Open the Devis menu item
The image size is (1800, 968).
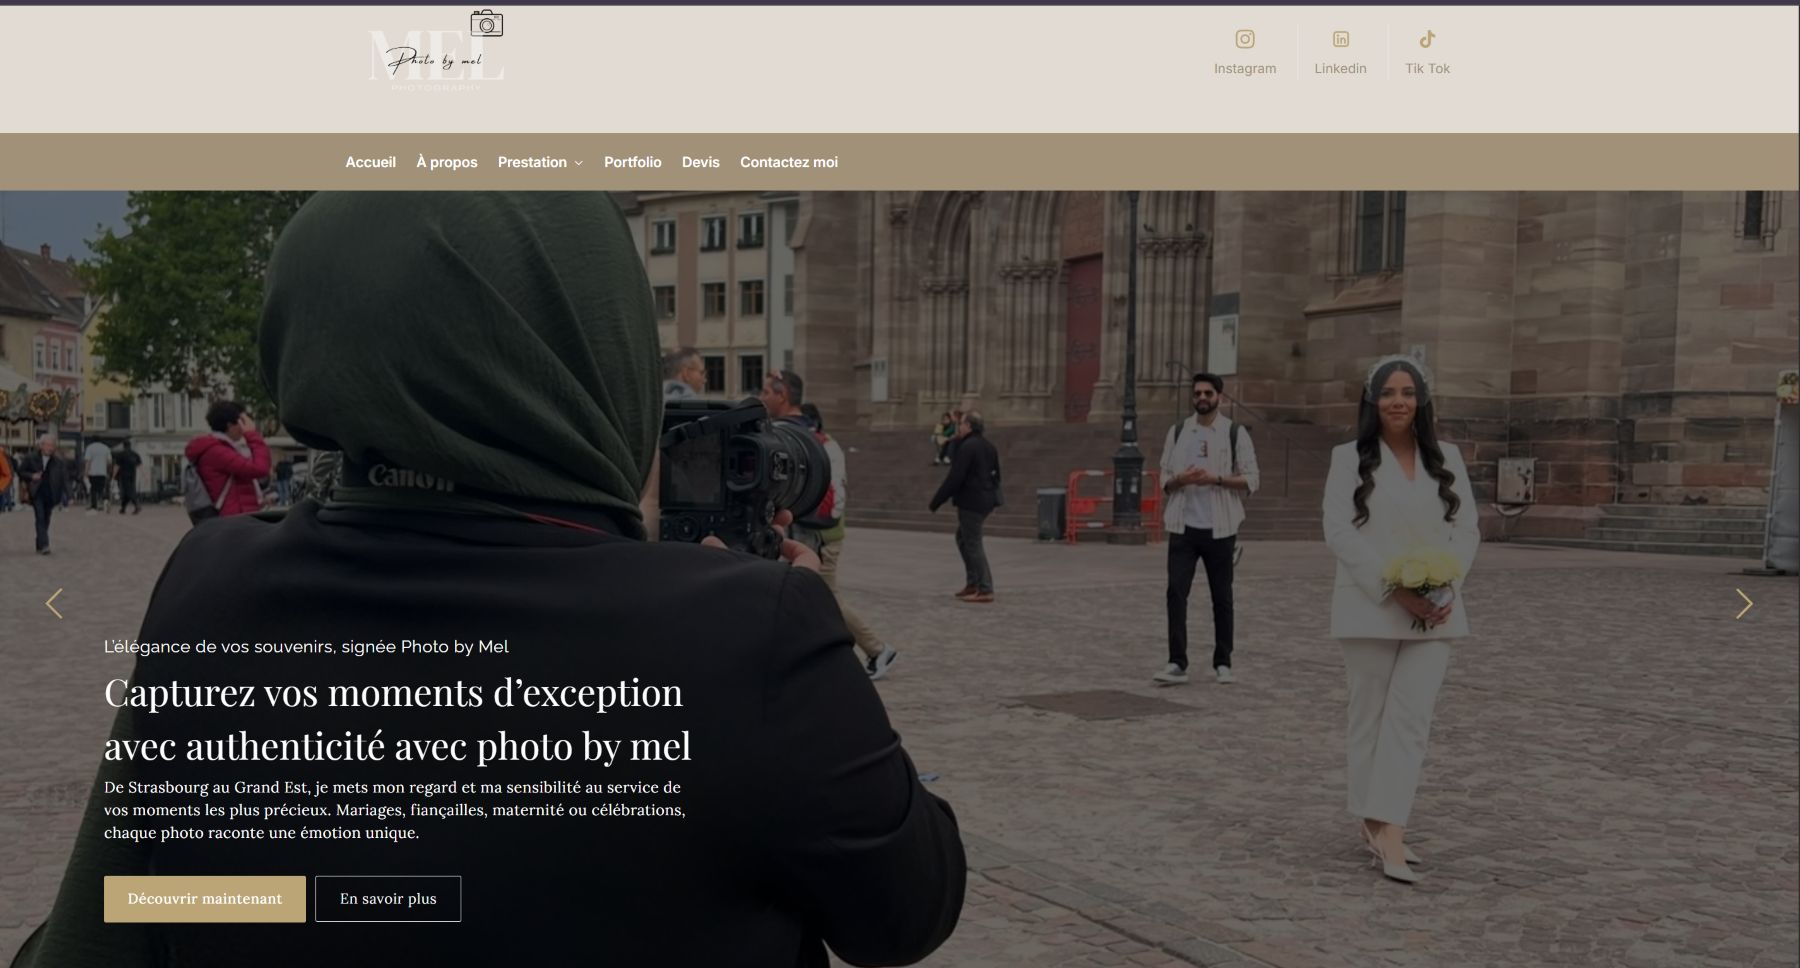[x=700, y=162]
